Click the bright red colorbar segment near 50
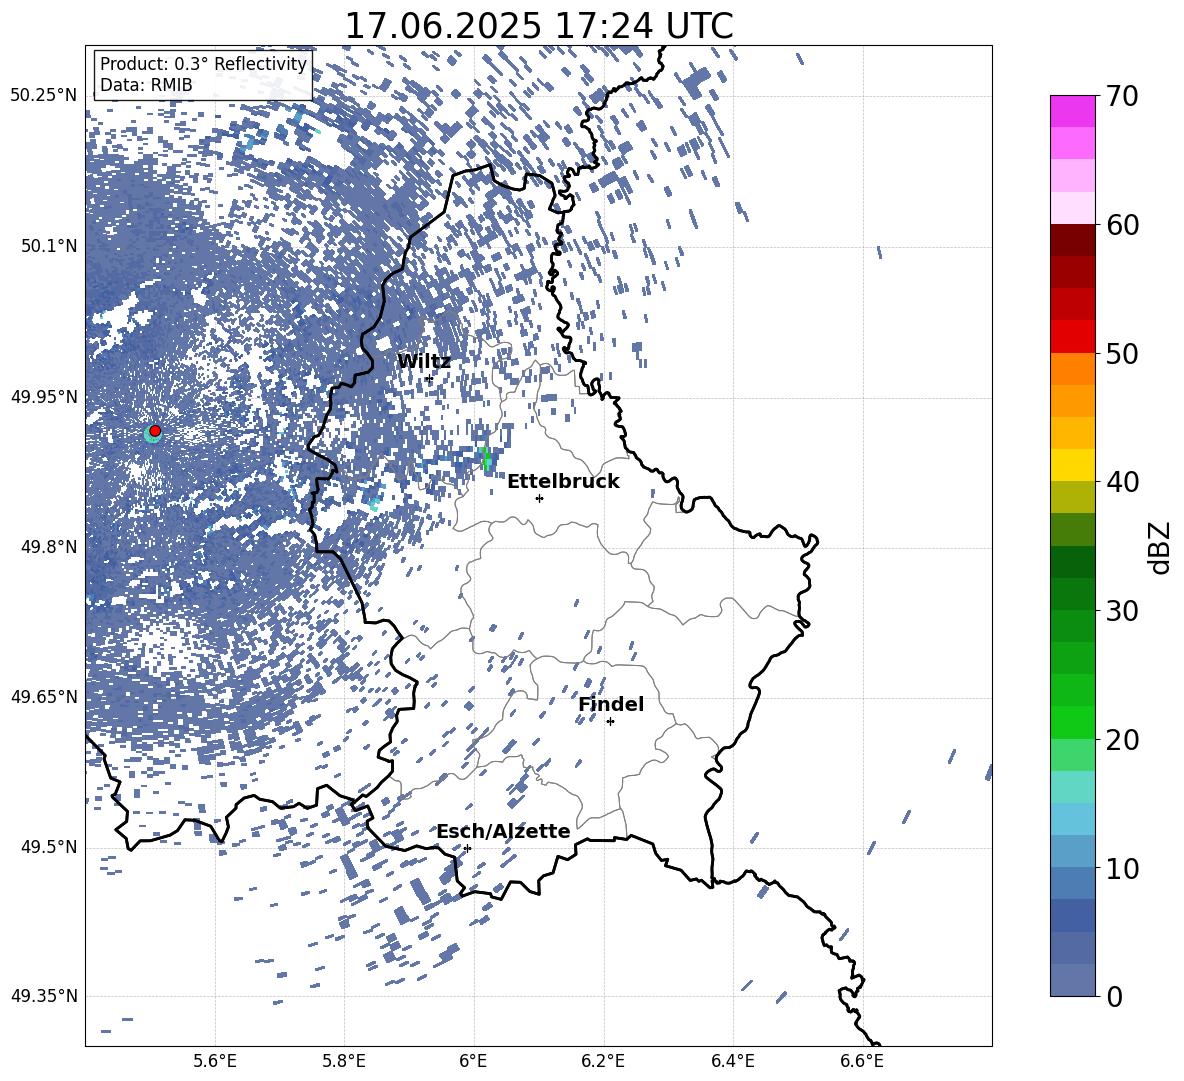This screenshot has height=1081, width=1184. (x=1072, y=337)
